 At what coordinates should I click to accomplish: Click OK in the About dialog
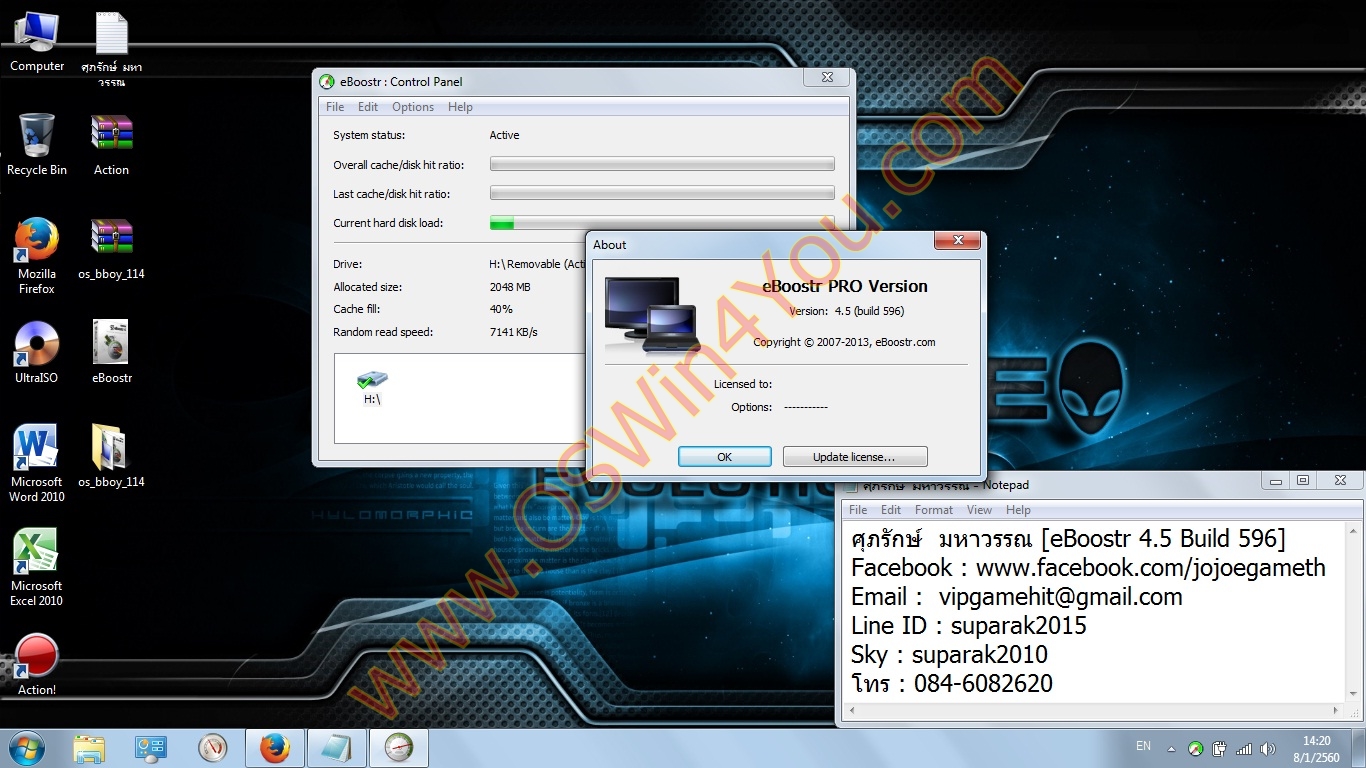[725, 457]
